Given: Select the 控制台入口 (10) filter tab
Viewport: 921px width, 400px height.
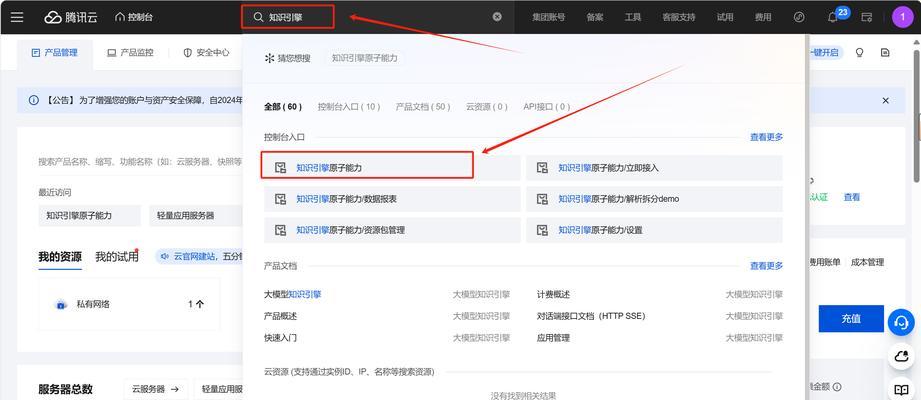Looking at the screenshot, I should coord(349,107).
